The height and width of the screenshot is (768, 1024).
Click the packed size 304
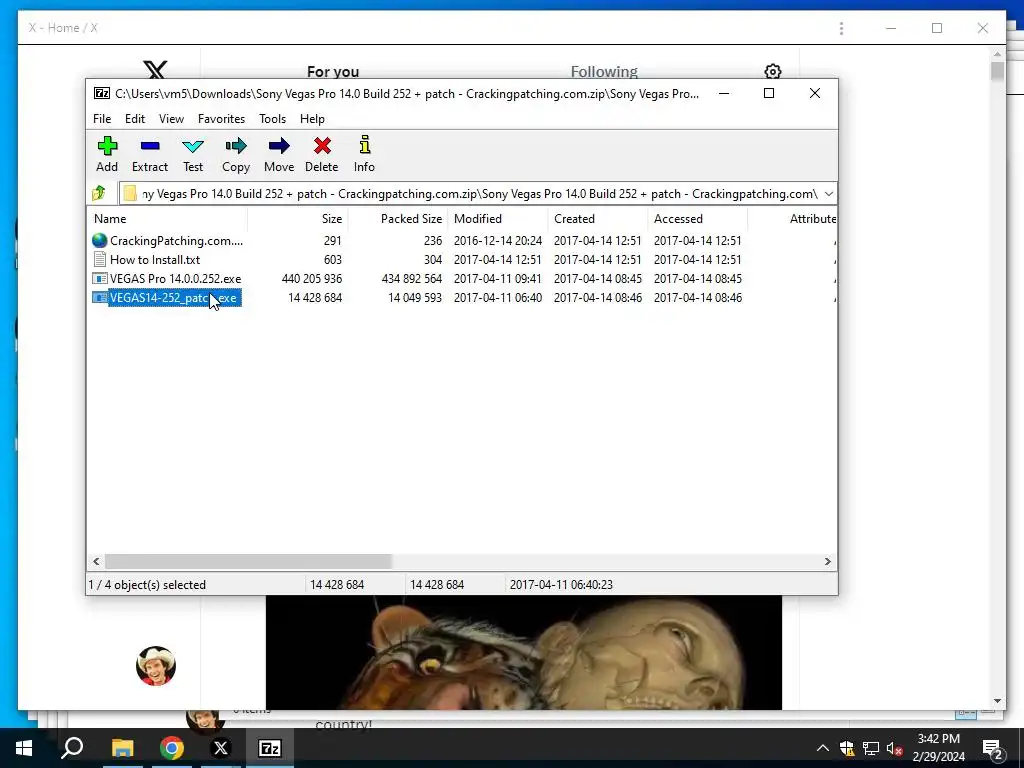(x=432, y=260)
